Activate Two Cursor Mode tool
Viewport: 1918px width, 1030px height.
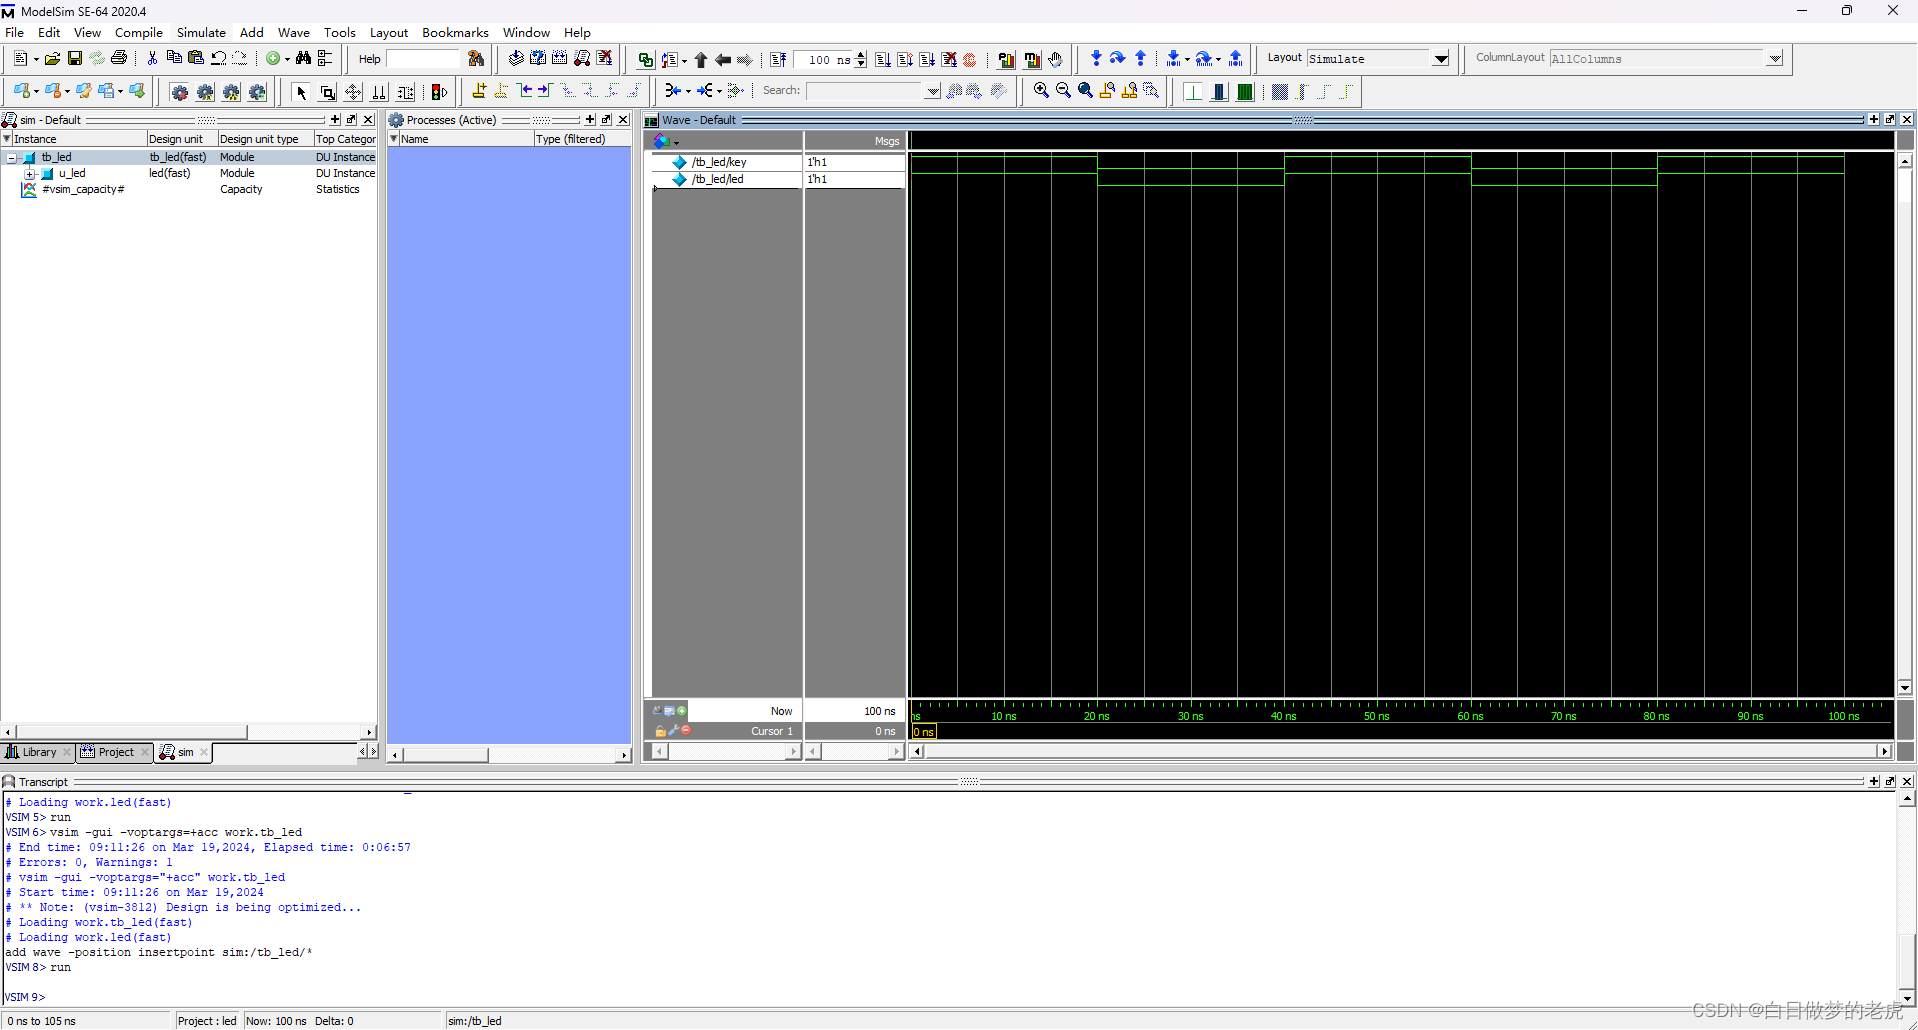[x=379, y=92]
